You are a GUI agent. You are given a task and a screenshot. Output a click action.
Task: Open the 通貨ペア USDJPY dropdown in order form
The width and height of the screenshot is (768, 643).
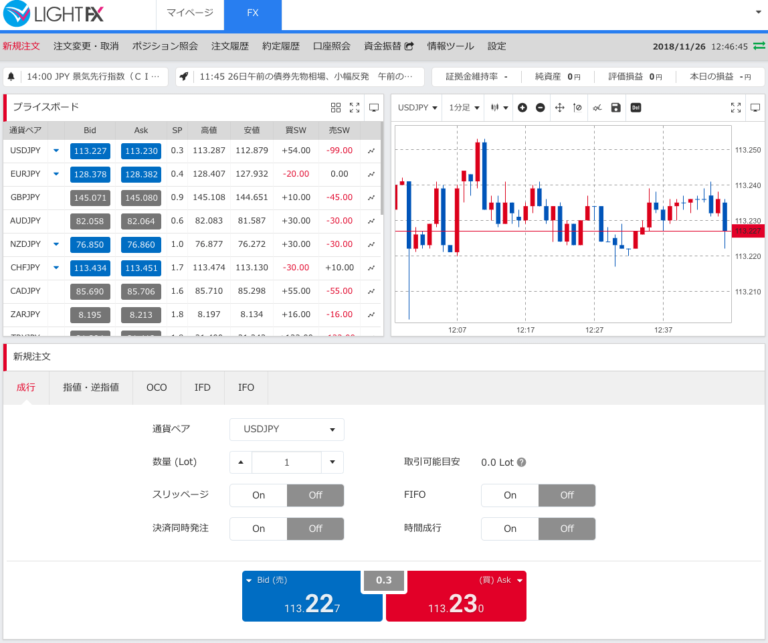287,430
